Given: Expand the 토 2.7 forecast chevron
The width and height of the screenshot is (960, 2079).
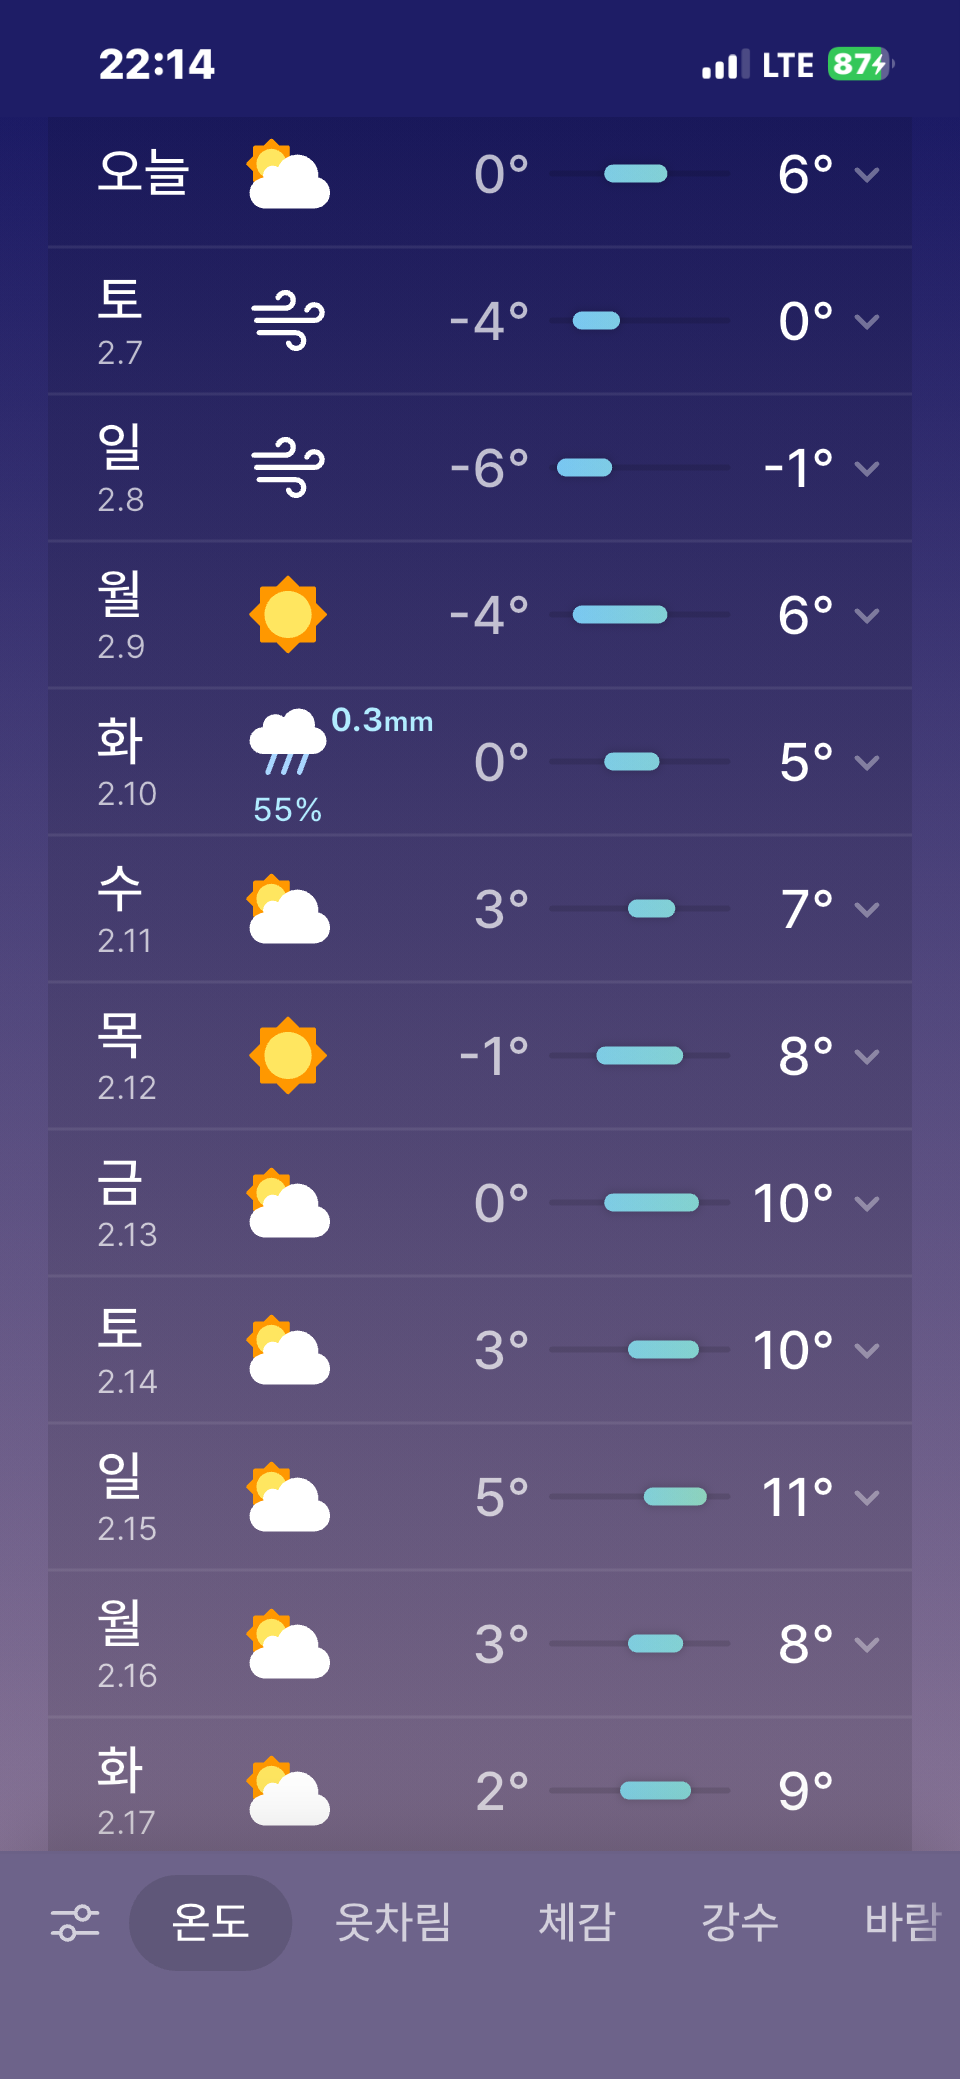Looking at the screenshot, I should (x=867, y=321).
